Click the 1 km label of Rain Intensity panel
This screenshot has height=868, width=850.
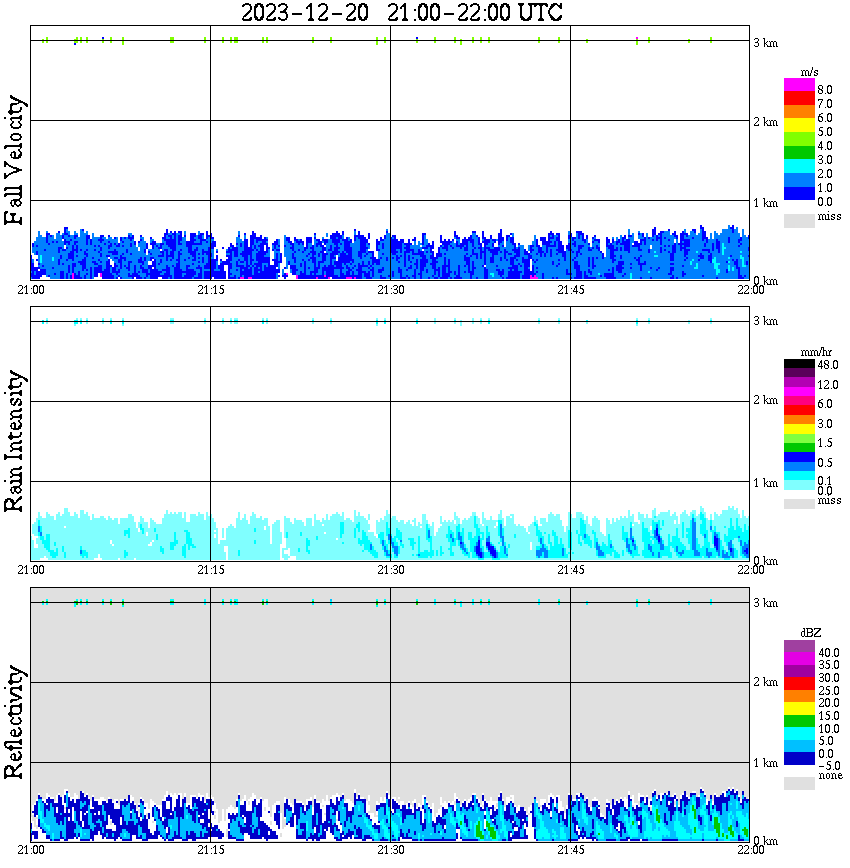(x=766, y=483)
